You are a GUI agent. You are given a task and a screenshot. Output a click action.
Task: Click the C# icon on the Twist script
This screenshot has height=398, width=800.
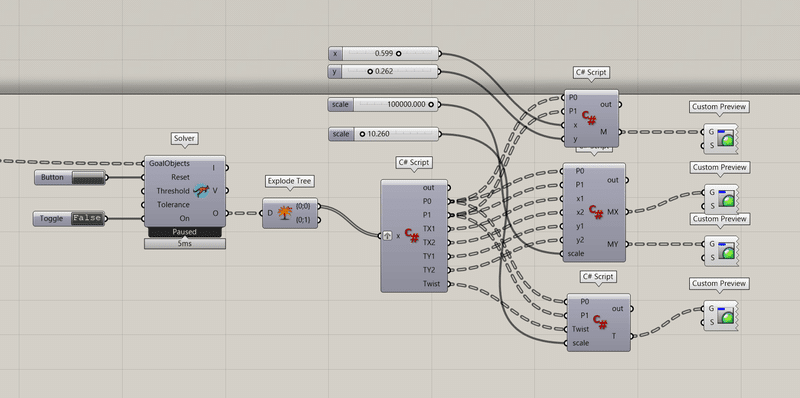(x=600, y=322)
